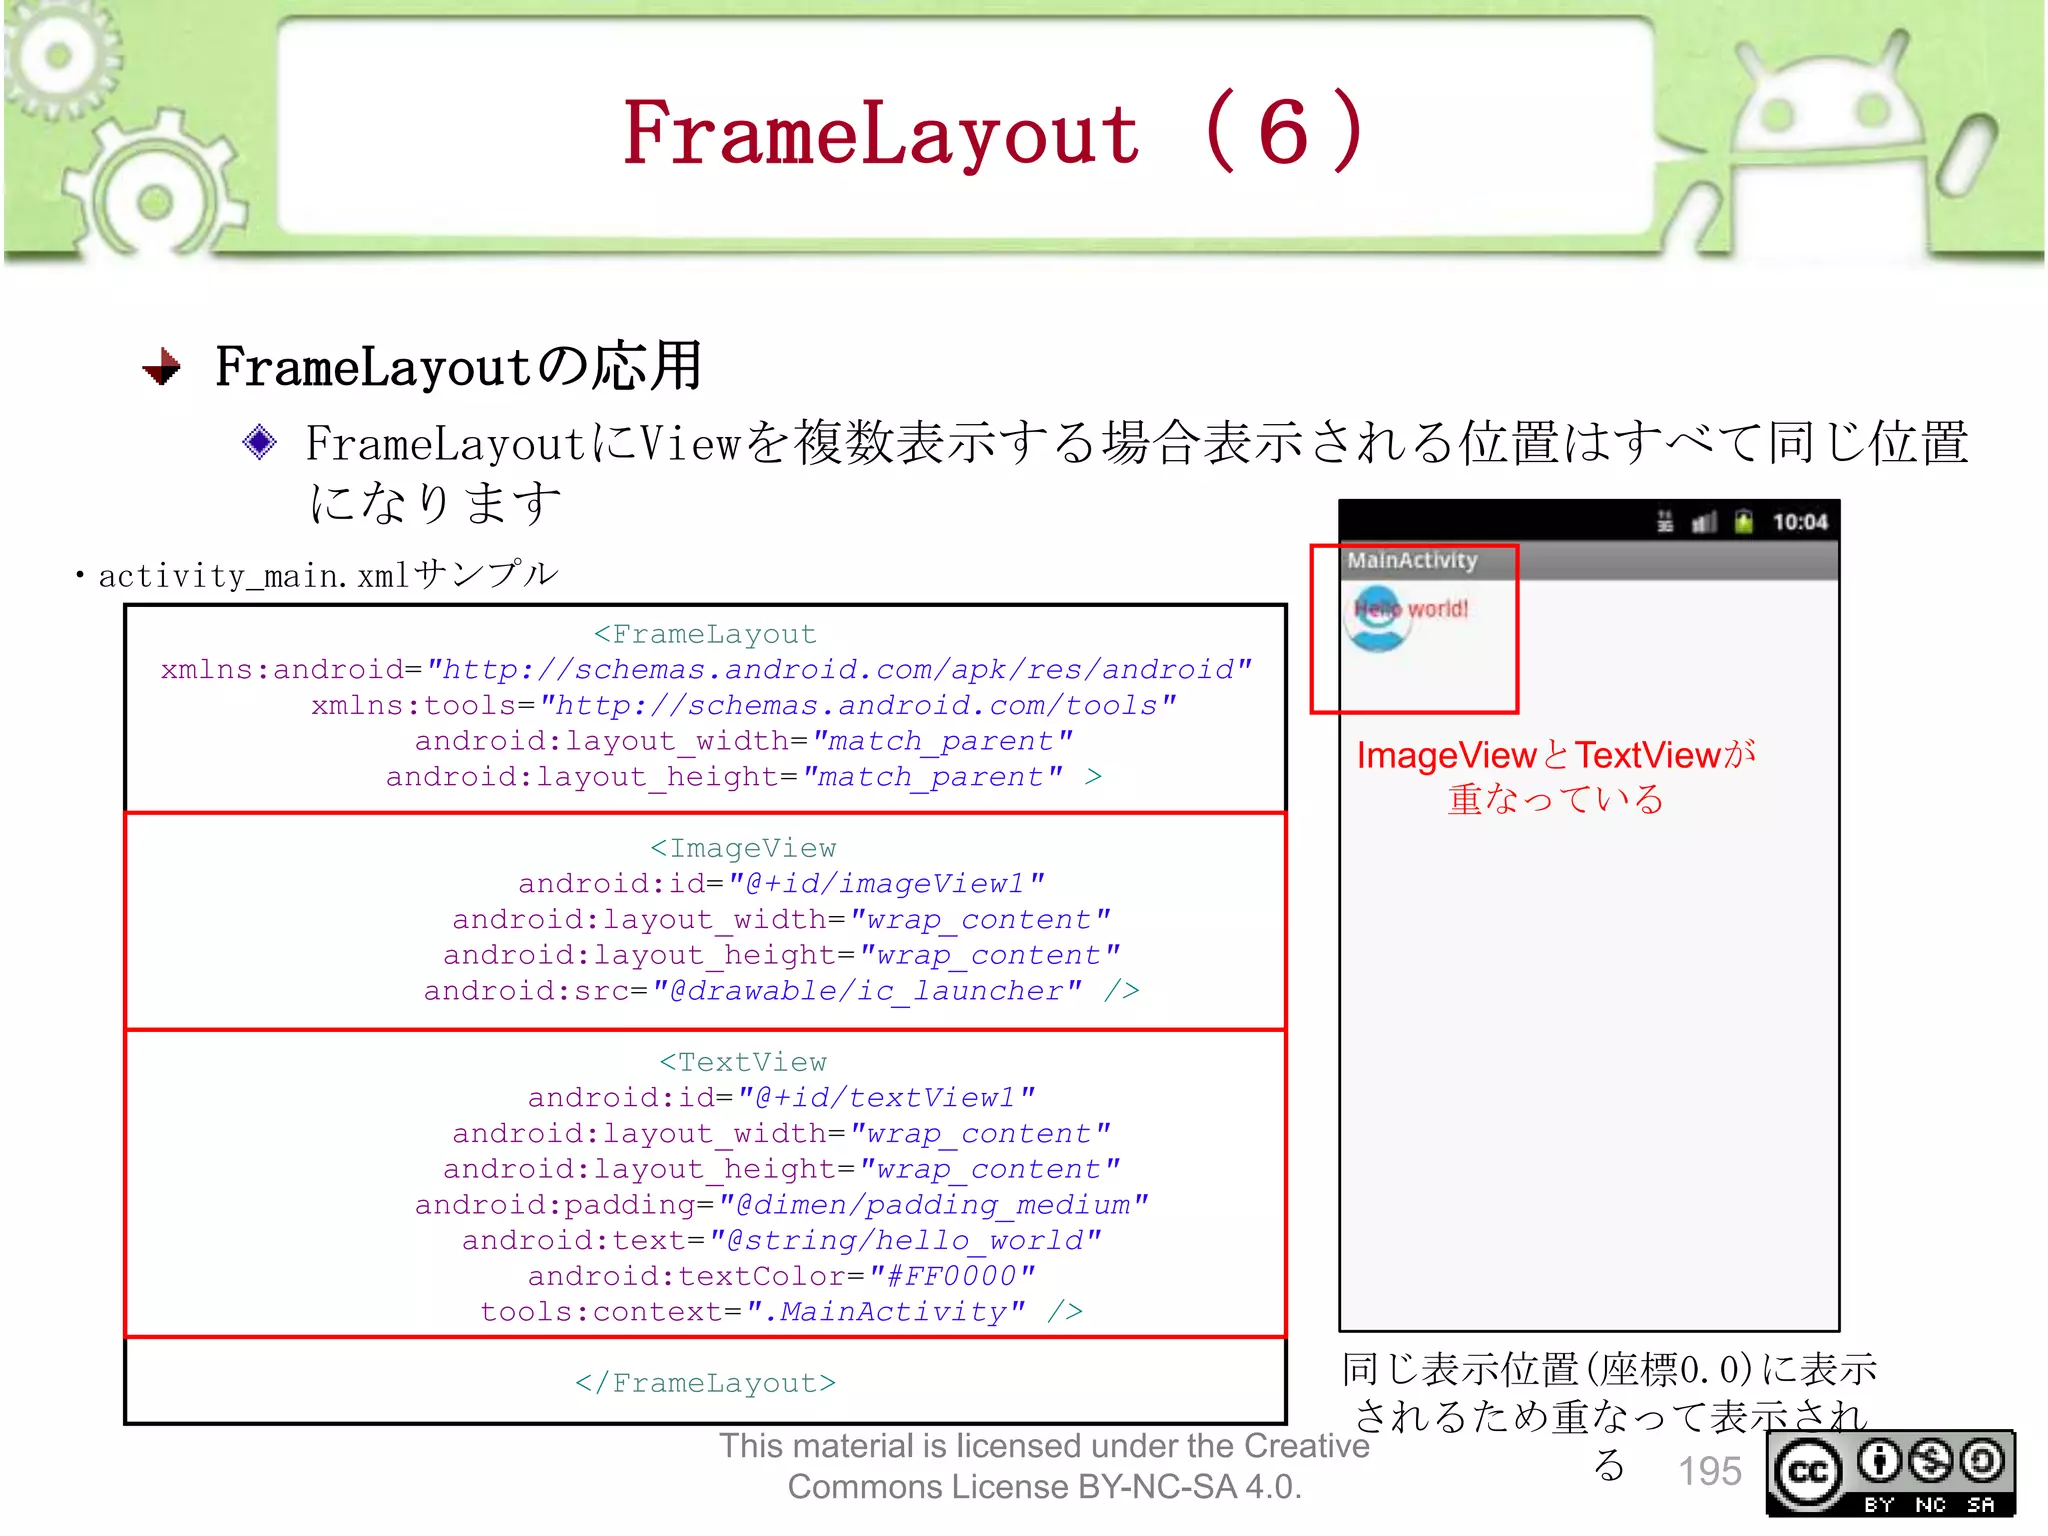Click the page number 195
This screenshot has width=2048, height=1536.
[1709, 1471]
